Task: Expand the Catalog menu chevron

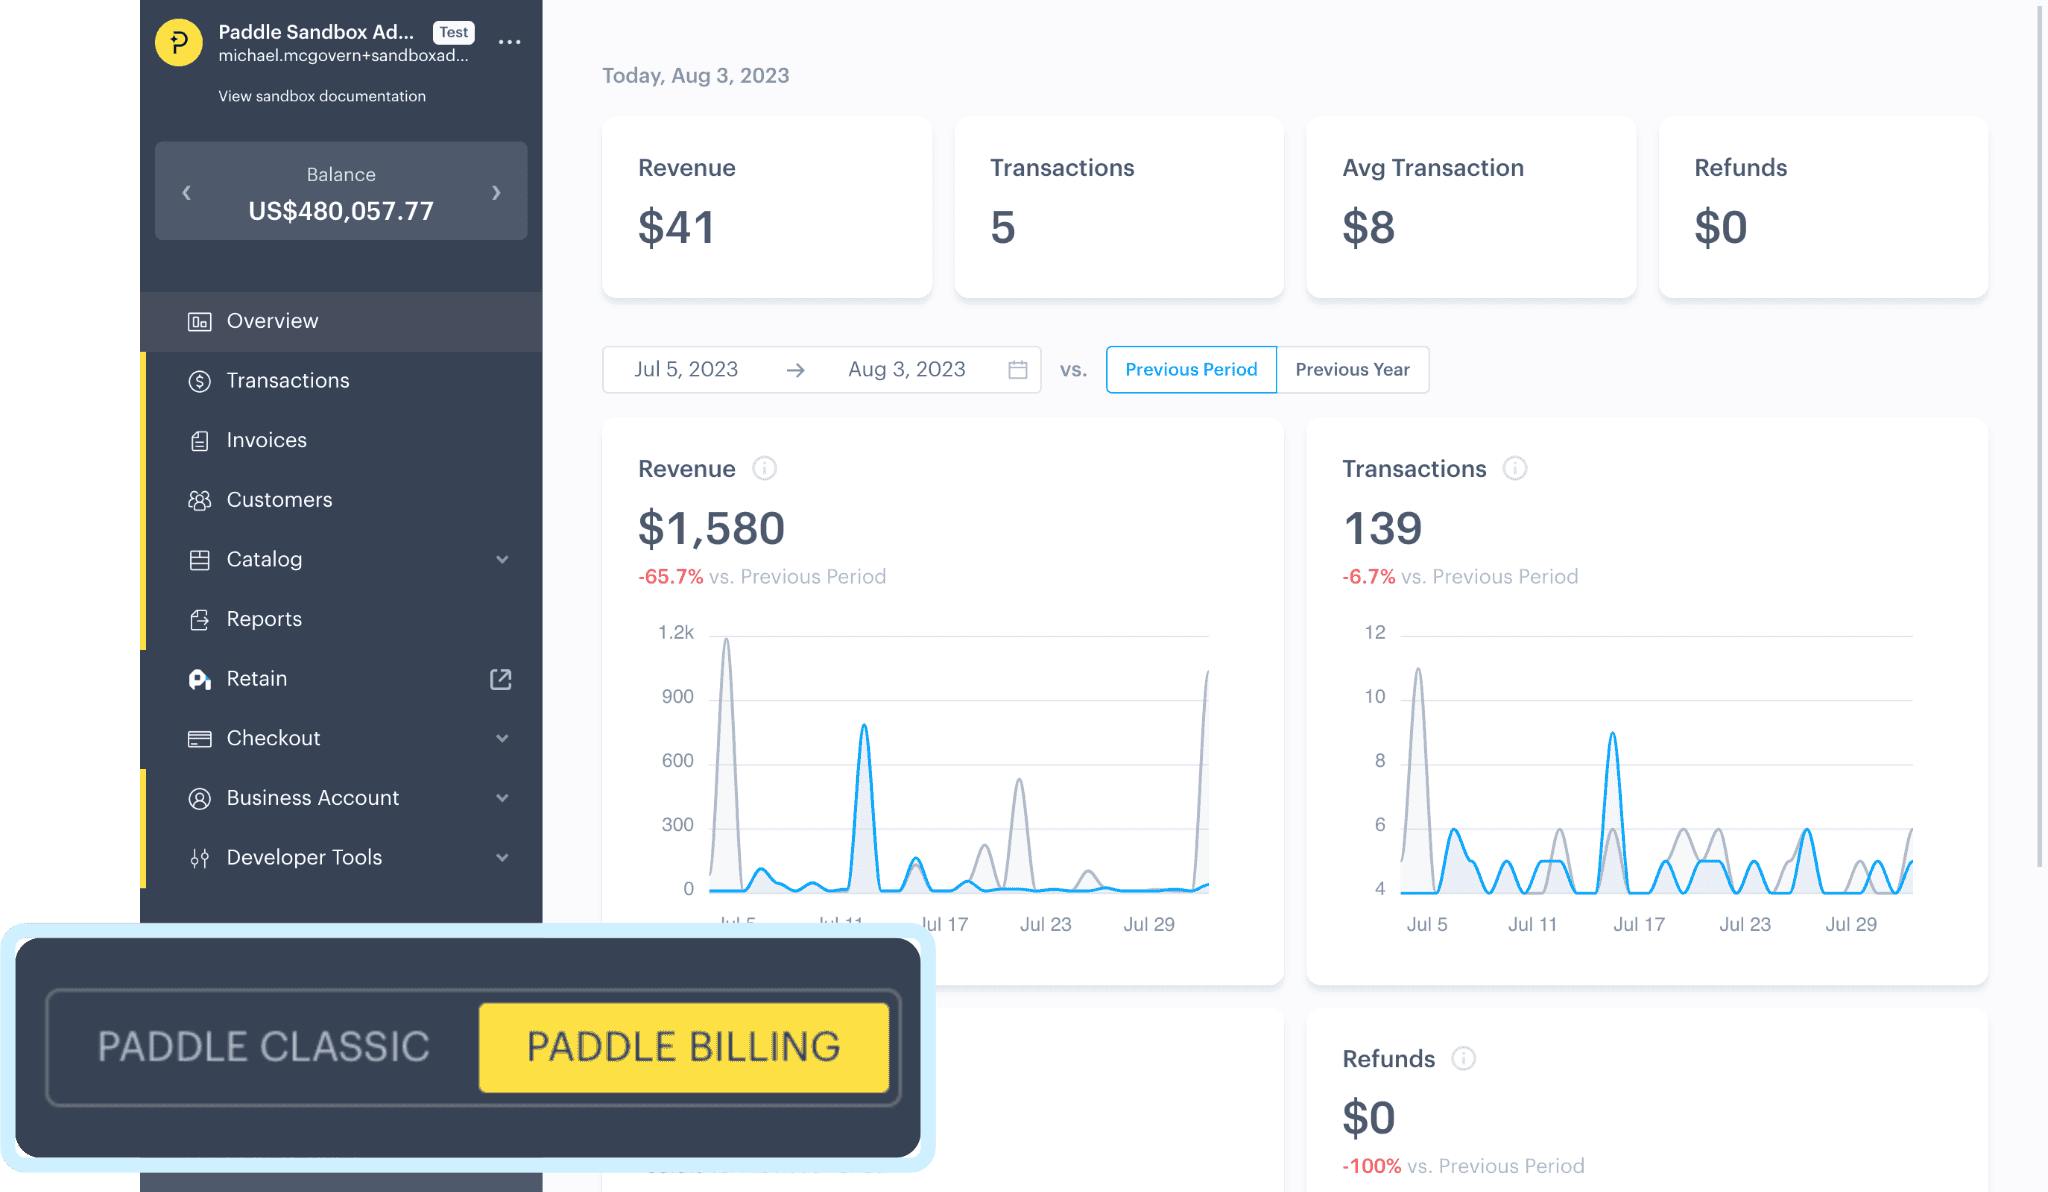Action: [x=502, y=560]
